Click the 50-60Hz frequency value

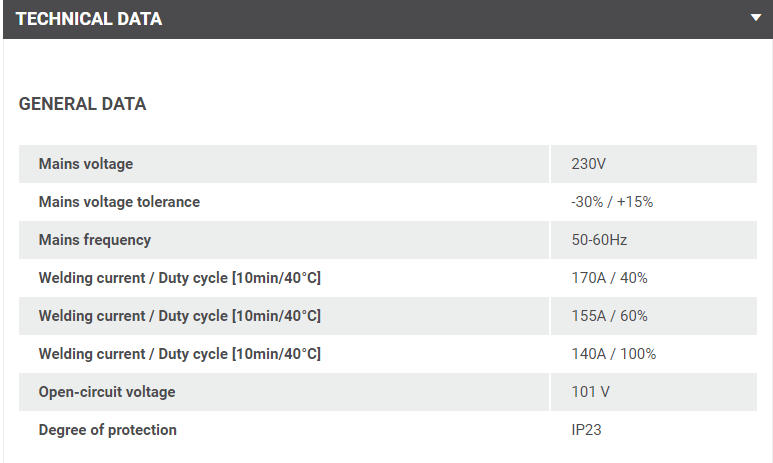tap(599, 240)
